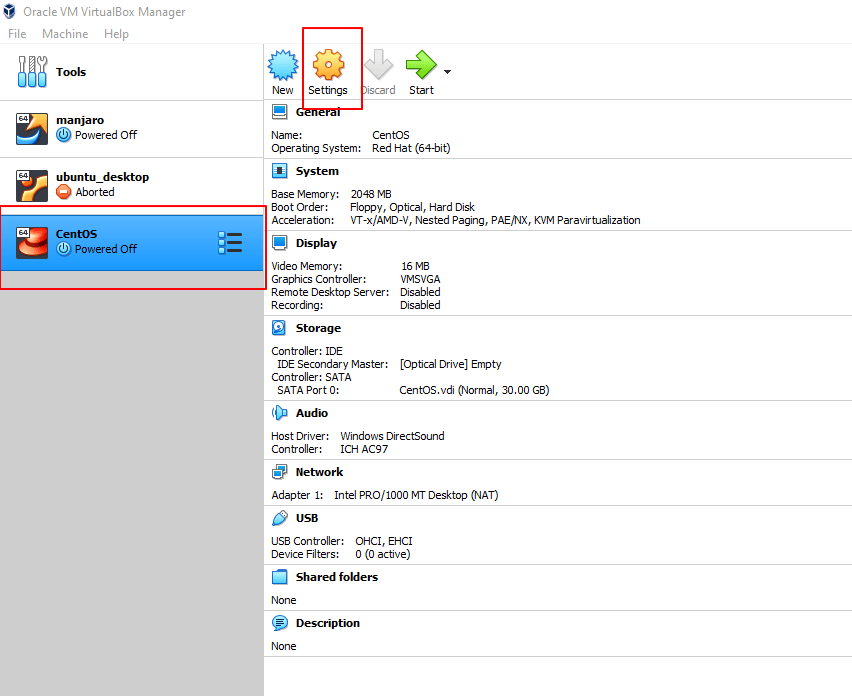852x696 pixels.
Task: Click the VirtualBox logo in the title bar
Action: pos(9,11)
